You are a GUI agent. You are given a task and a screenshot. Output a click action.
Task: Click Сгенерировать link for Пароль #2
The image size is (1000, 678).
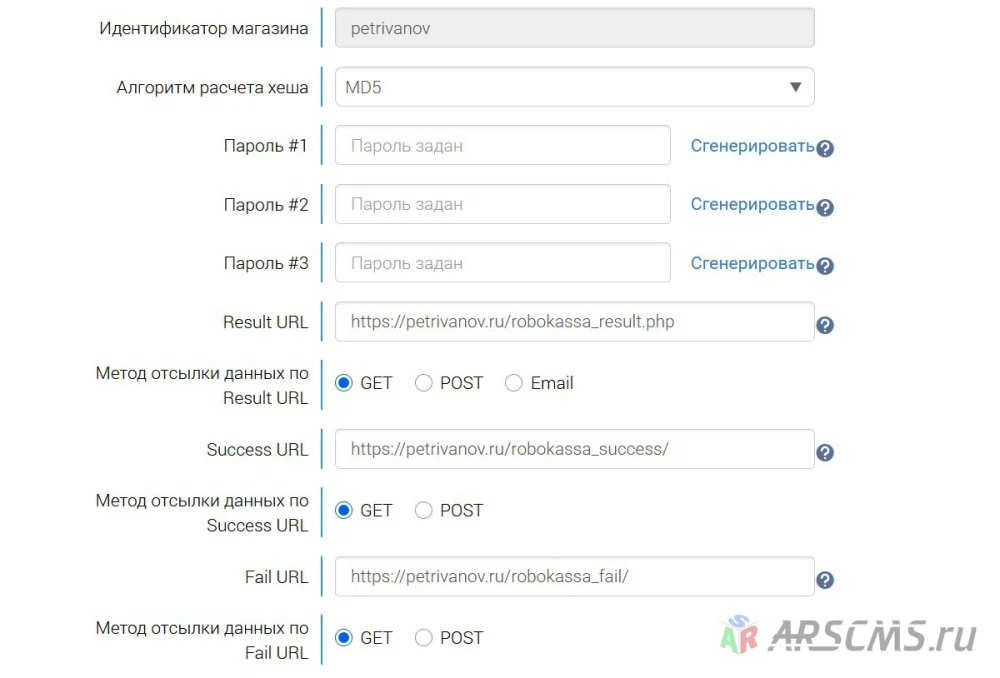(752, 205)
